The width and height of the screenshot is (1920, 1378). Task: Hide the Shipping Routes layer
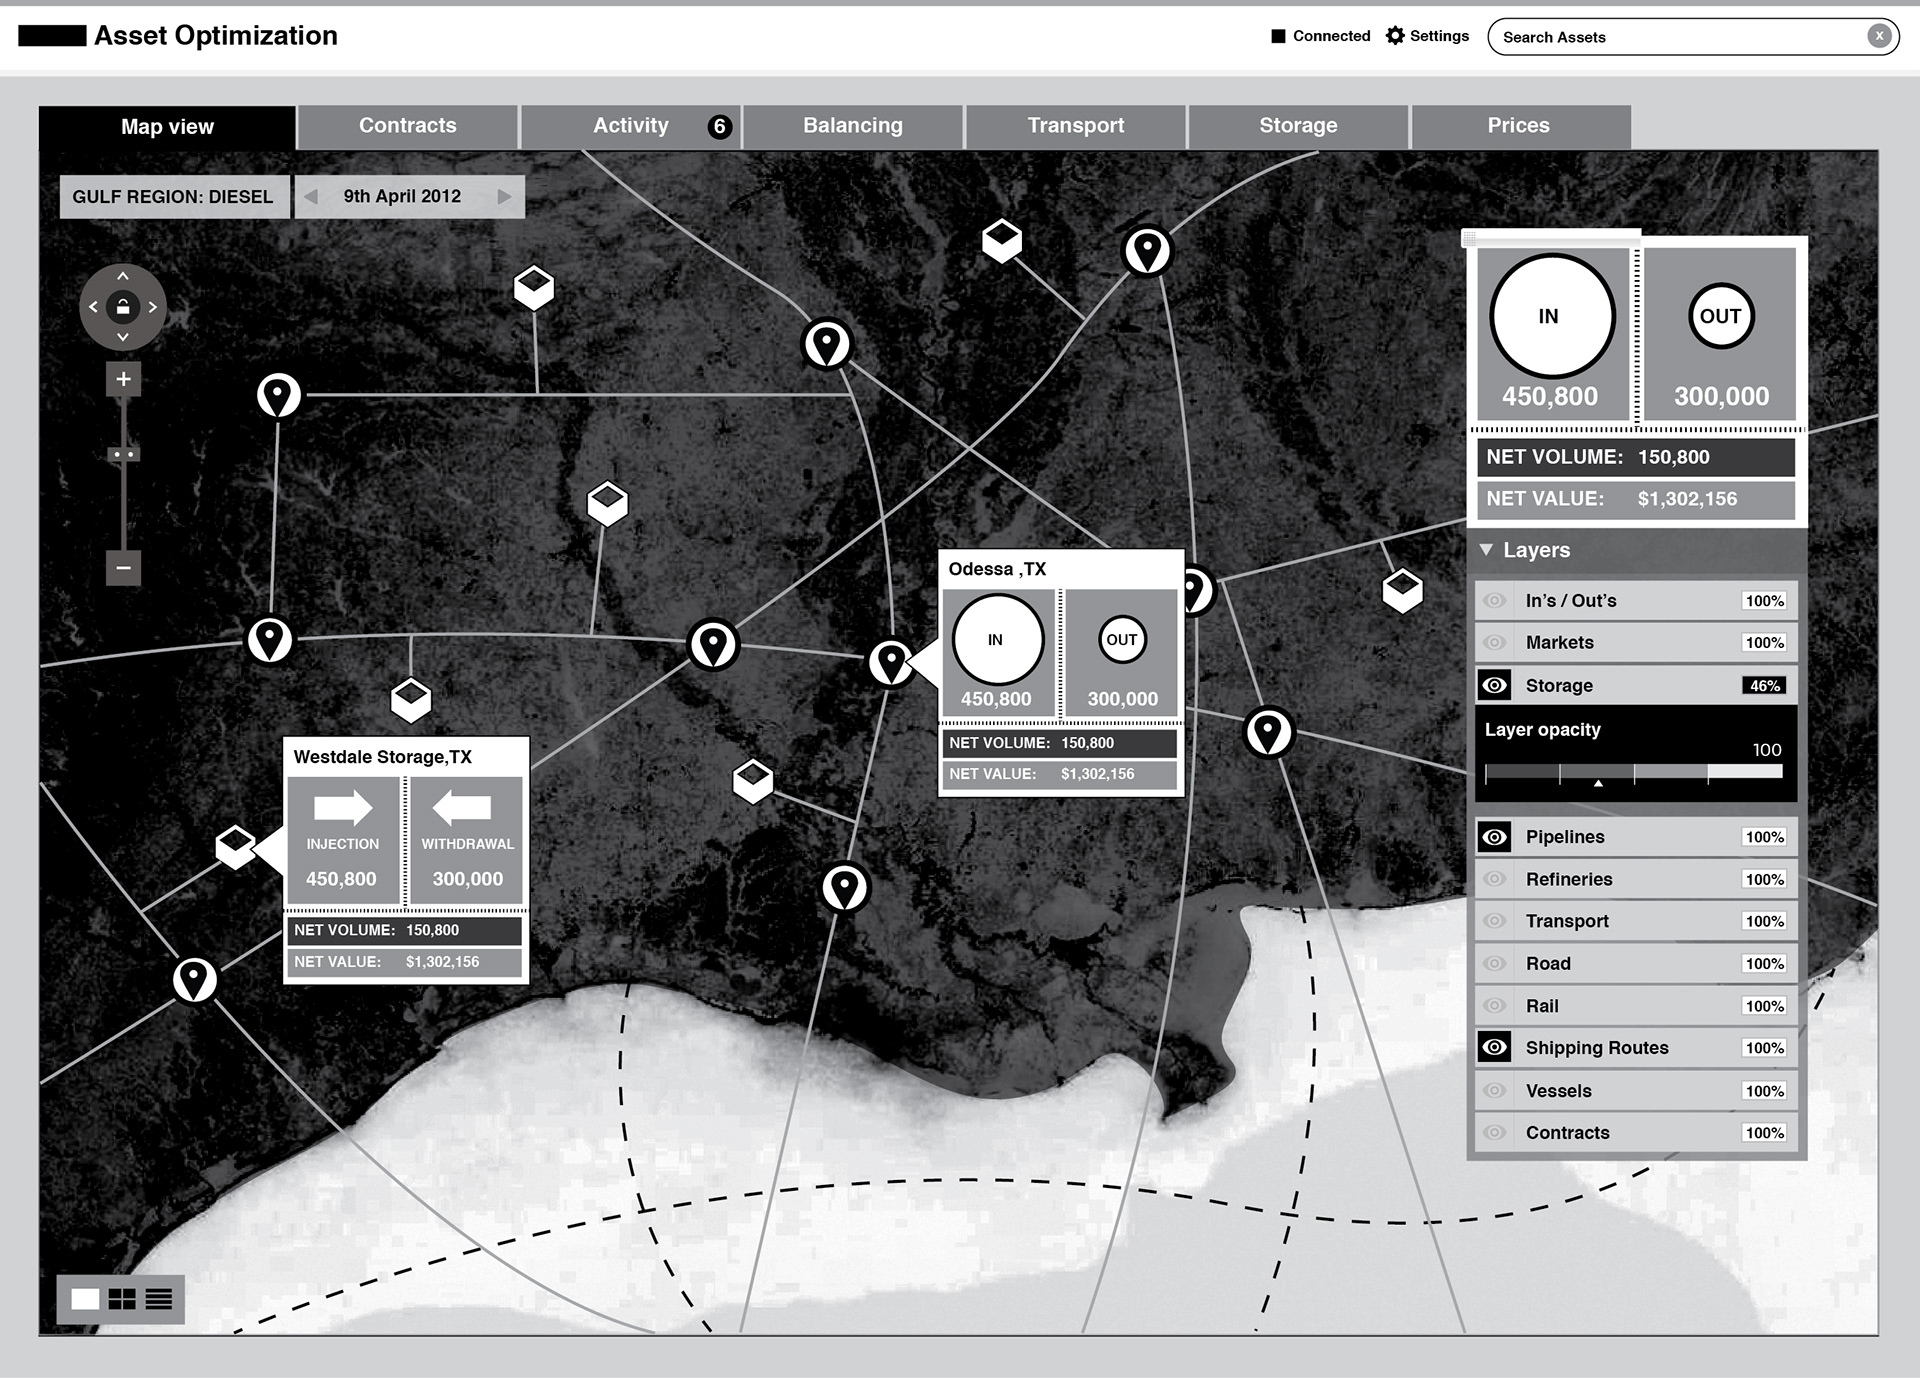1495,1048
